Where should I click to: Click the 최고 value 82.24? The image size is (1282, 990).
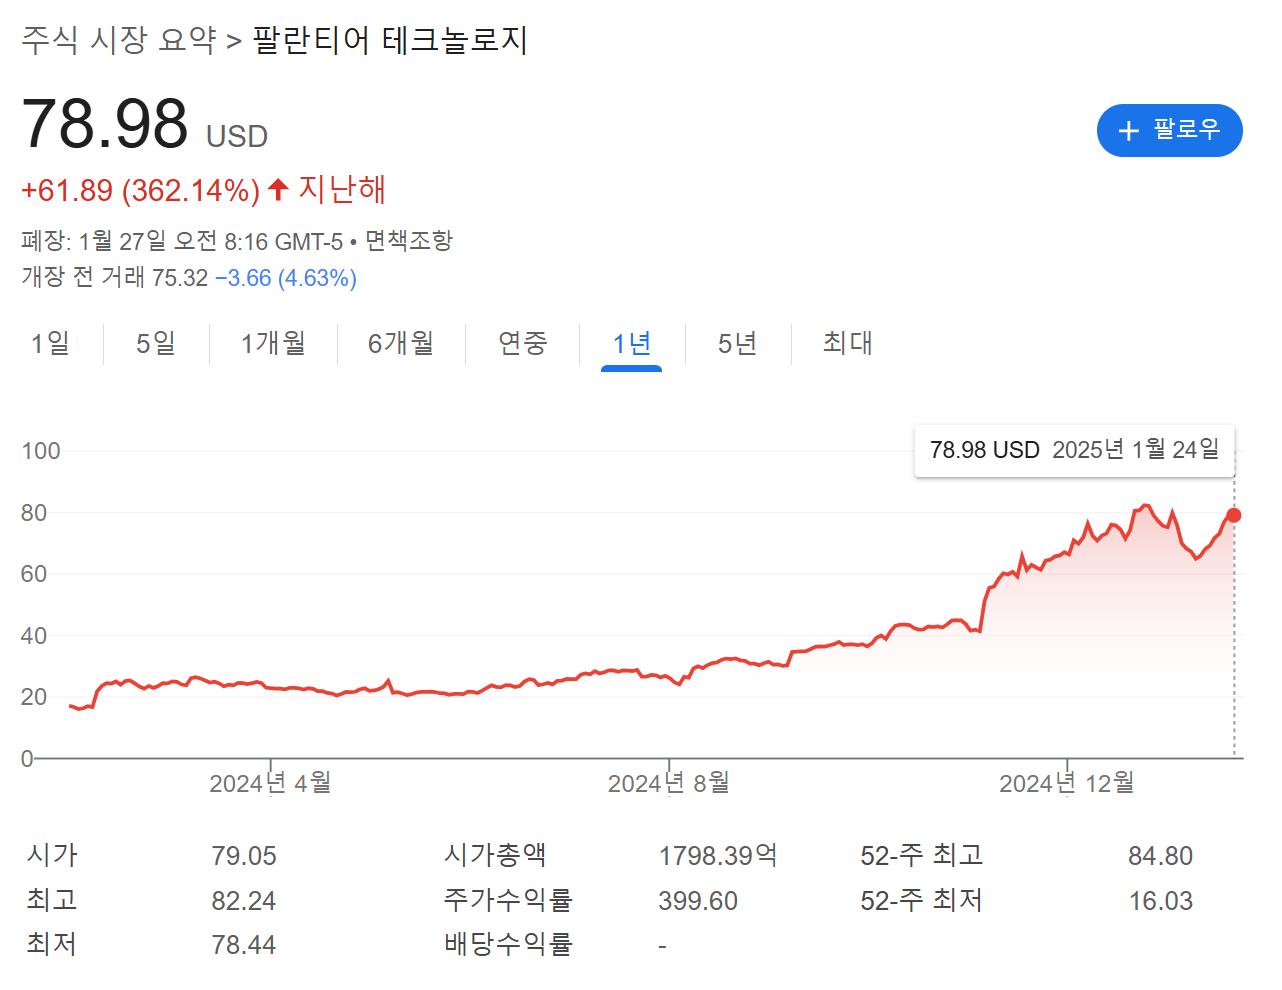(244, 901)
